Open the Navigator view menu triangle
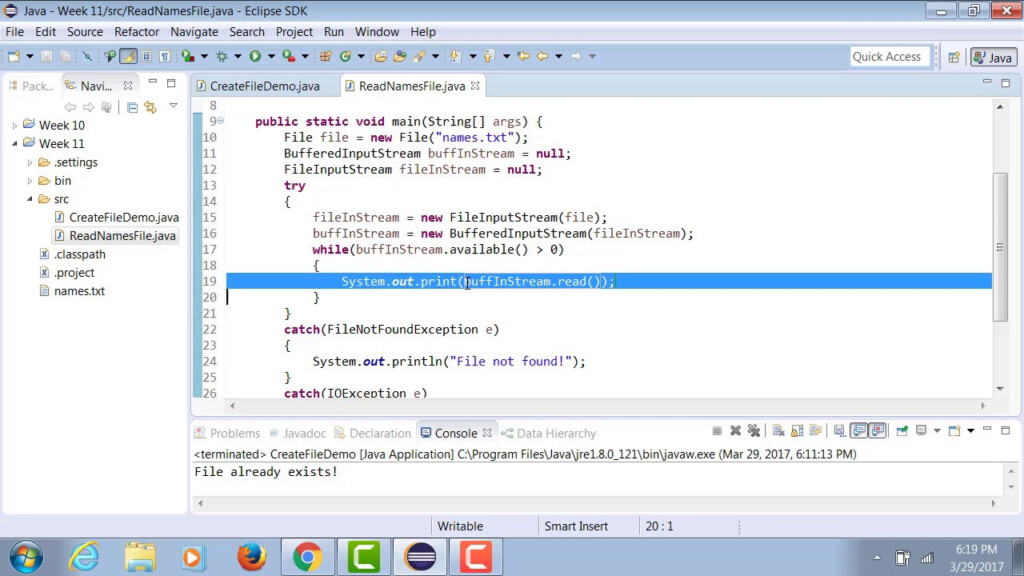Viewport: 1024px width, 576px height. coord(173,105)
